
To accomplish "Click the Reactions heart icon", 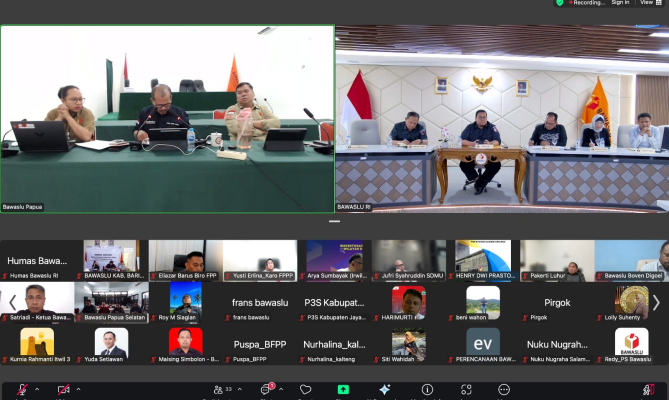I will 306,390.
